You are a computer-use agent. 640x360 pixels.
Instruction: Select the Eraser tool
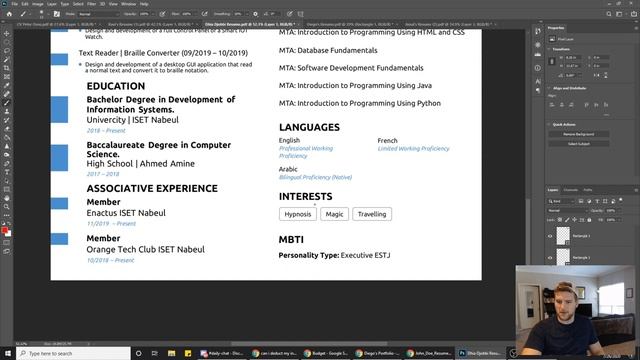pyautogui.click(x=7, y=129)
